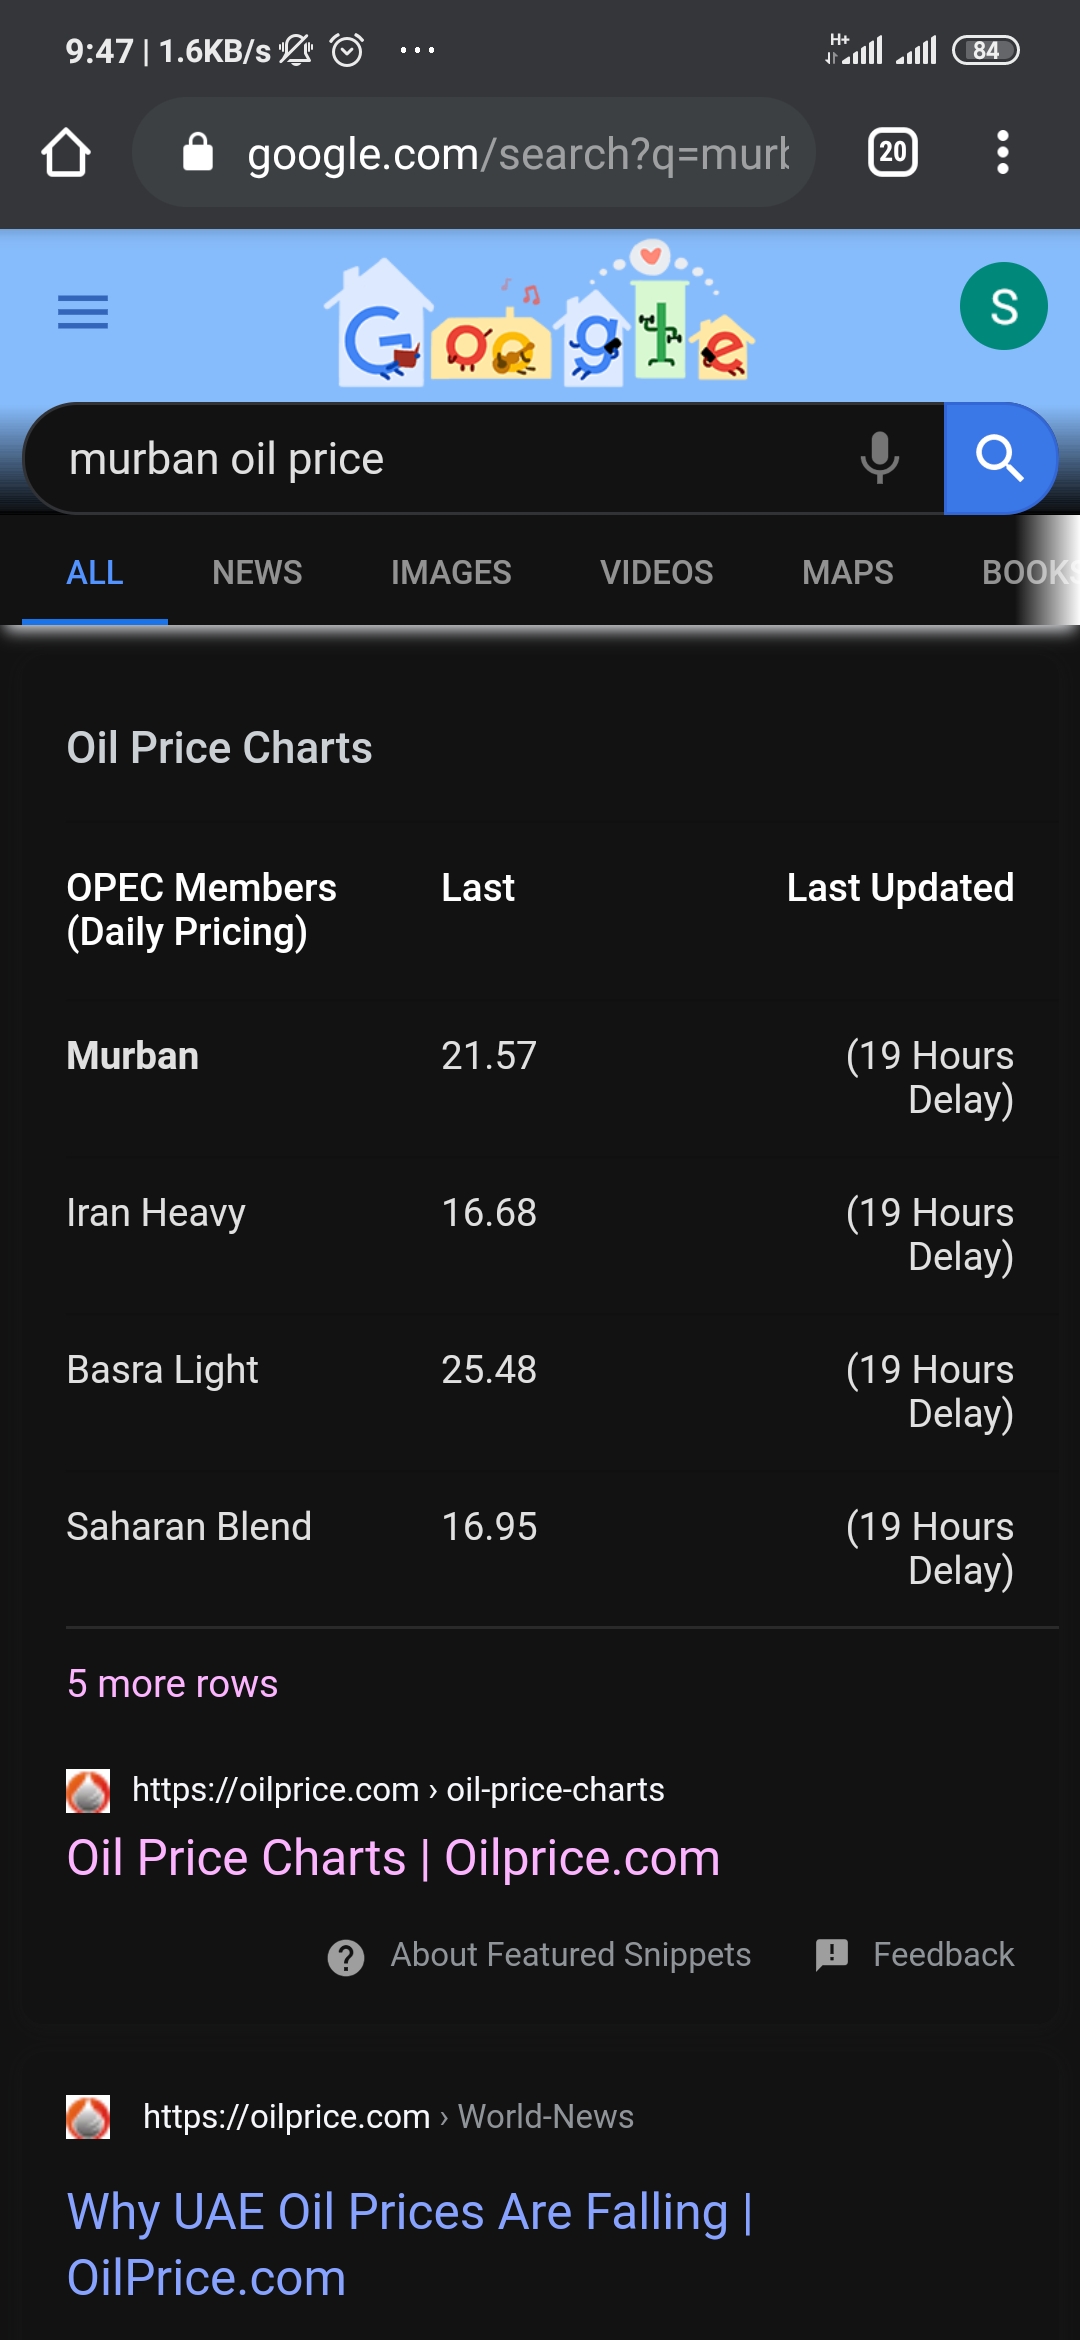
Task: Click the Feedback flag icon
Action: point(831,1954)
